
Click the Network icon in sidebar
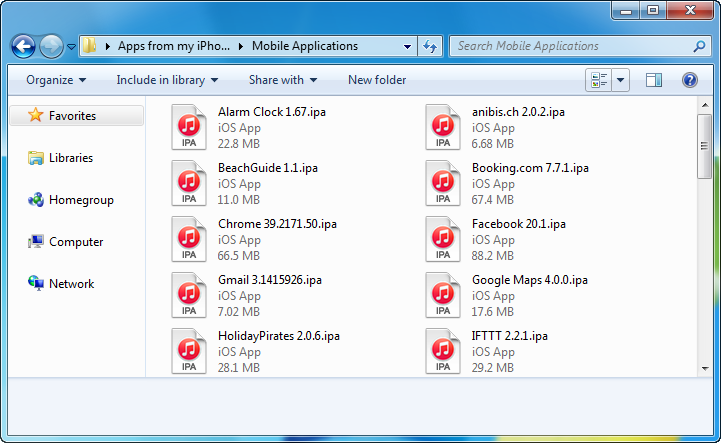35,283
